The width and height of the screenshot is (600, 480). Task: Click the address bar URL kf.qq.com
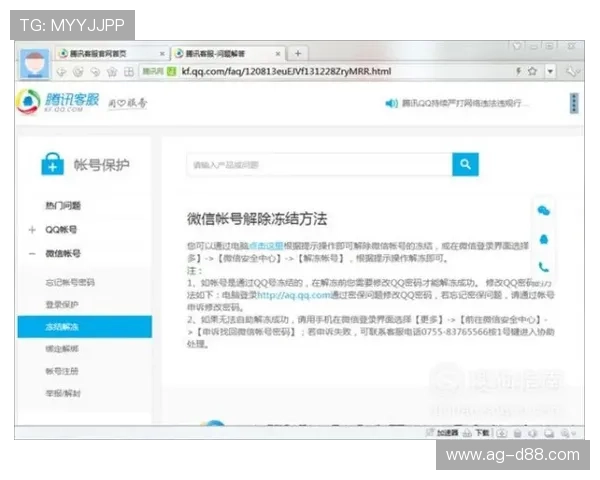(x=286, y=71)
